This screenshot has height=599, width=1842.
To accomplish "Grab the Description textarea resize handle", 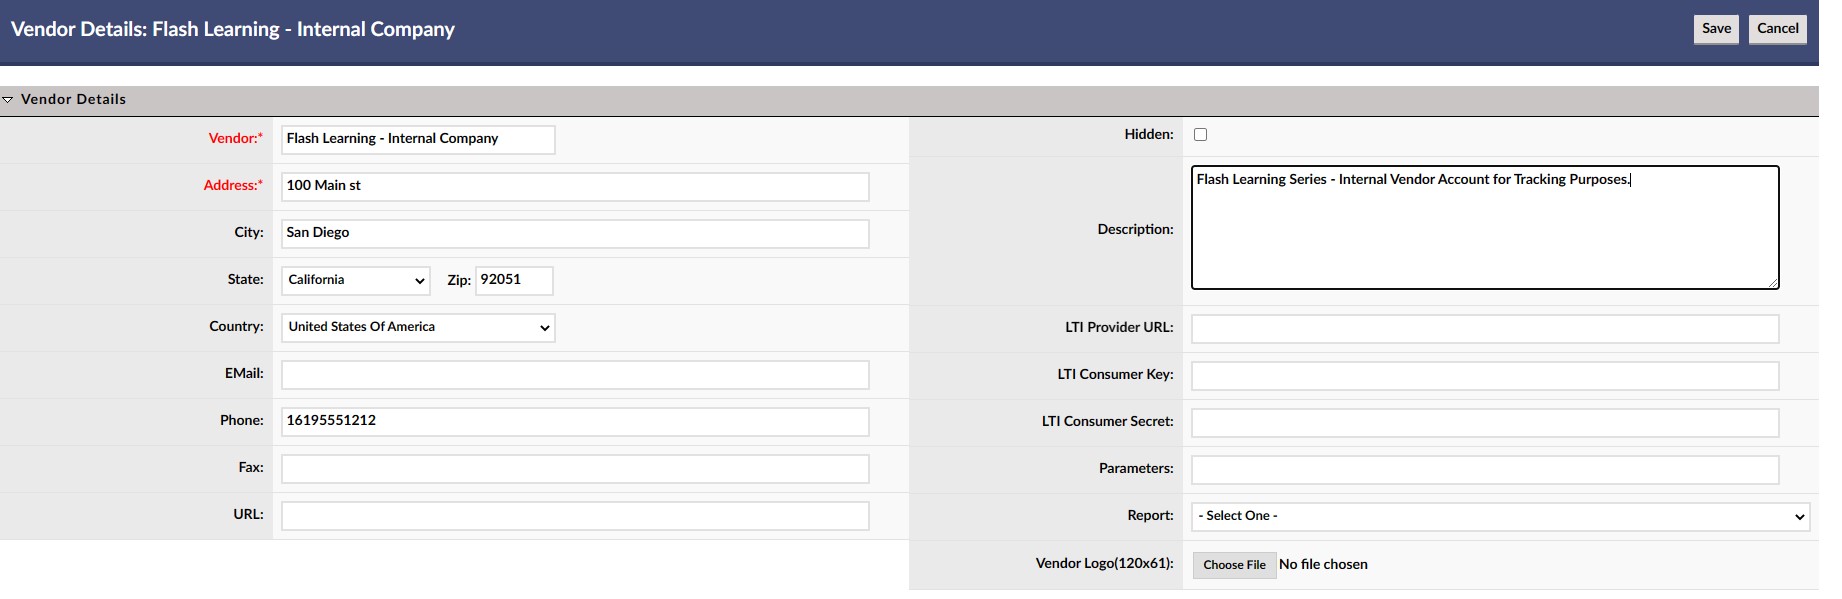I will (x=1773, y=283).
